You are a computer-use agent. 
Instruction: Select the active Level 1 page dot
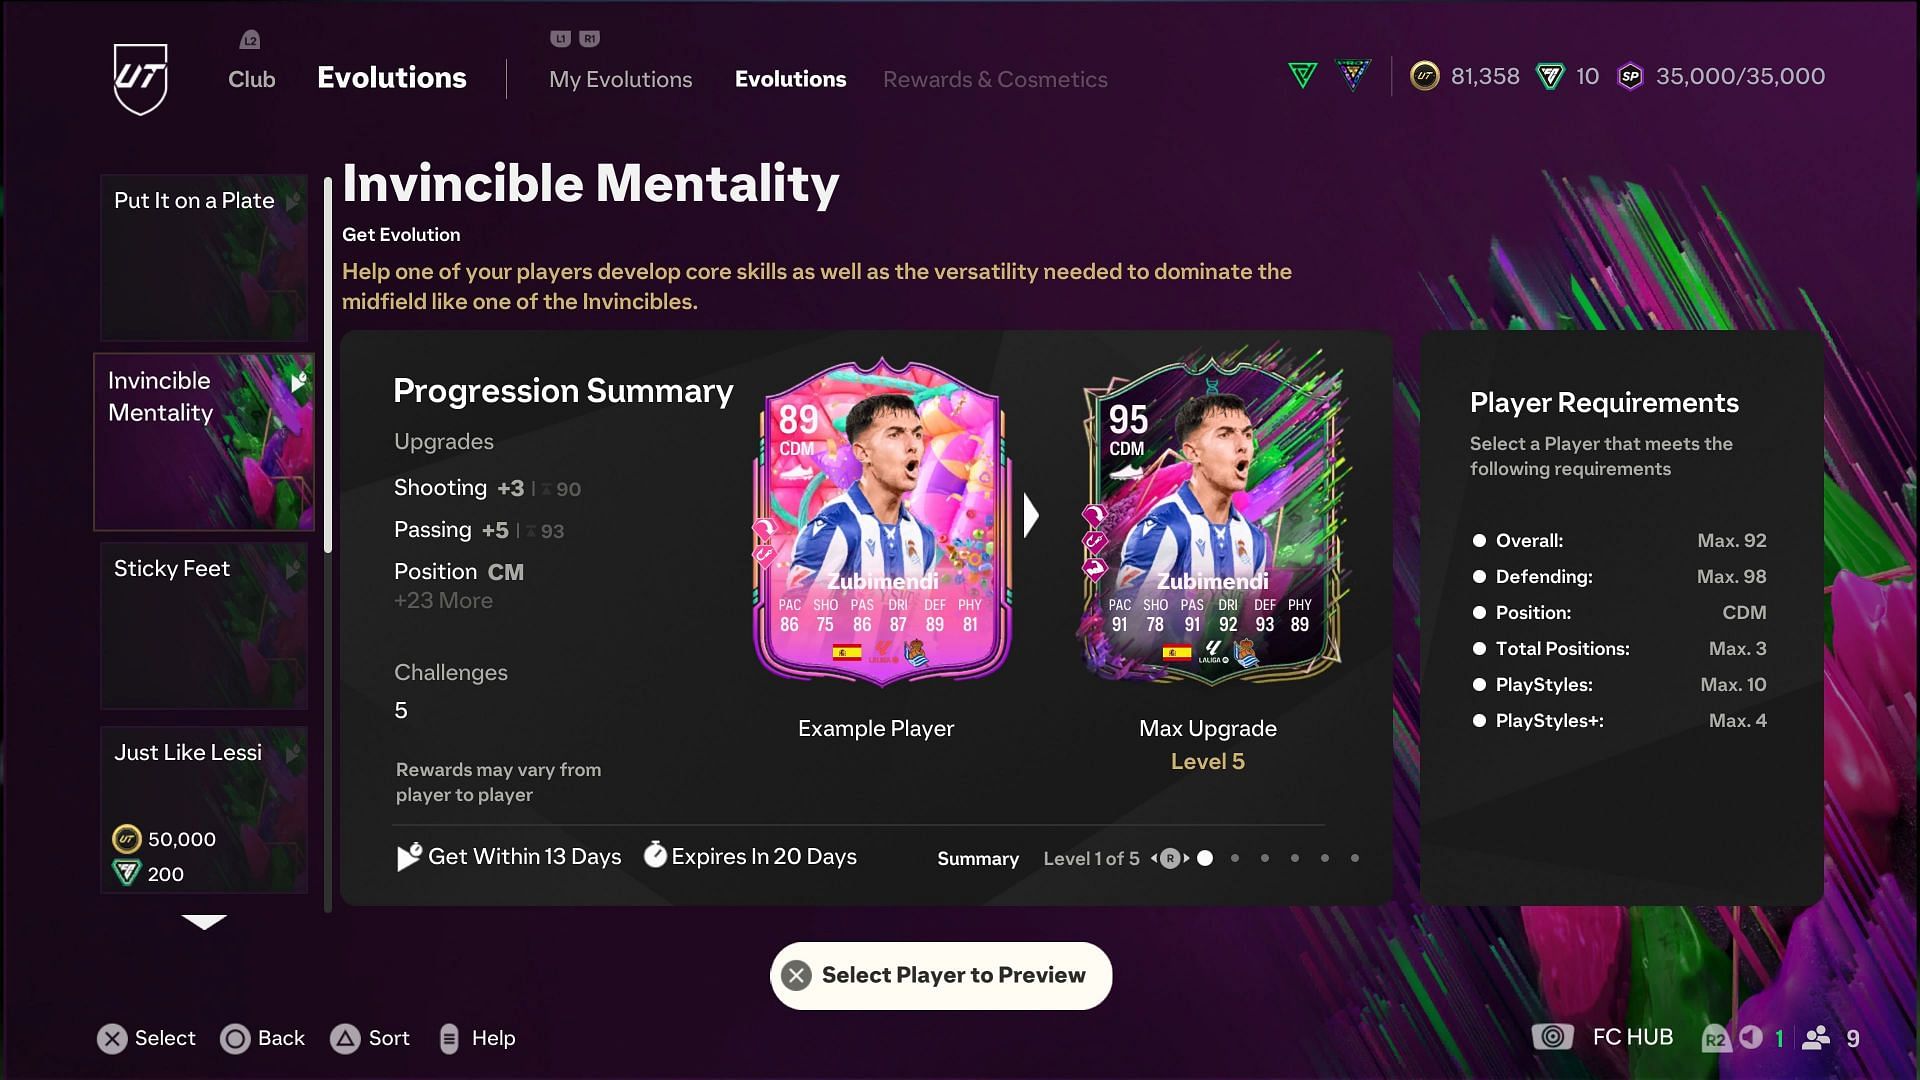(1205, 858)
